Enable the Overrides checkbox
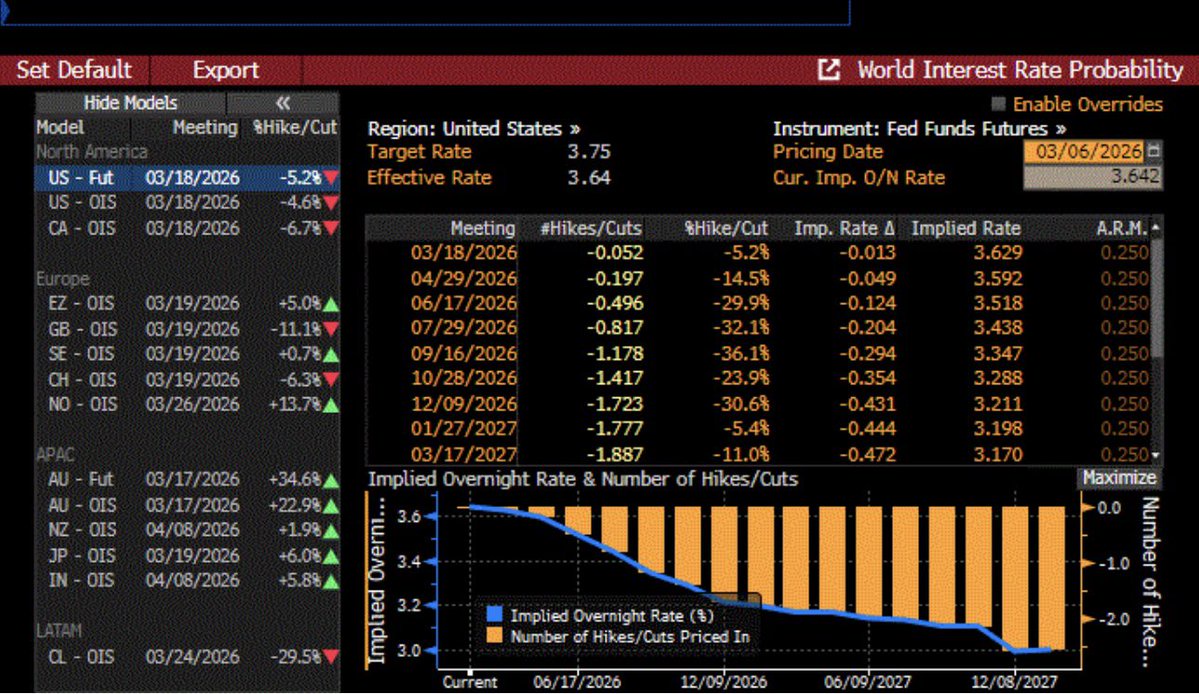 click(x=998, y=104)
